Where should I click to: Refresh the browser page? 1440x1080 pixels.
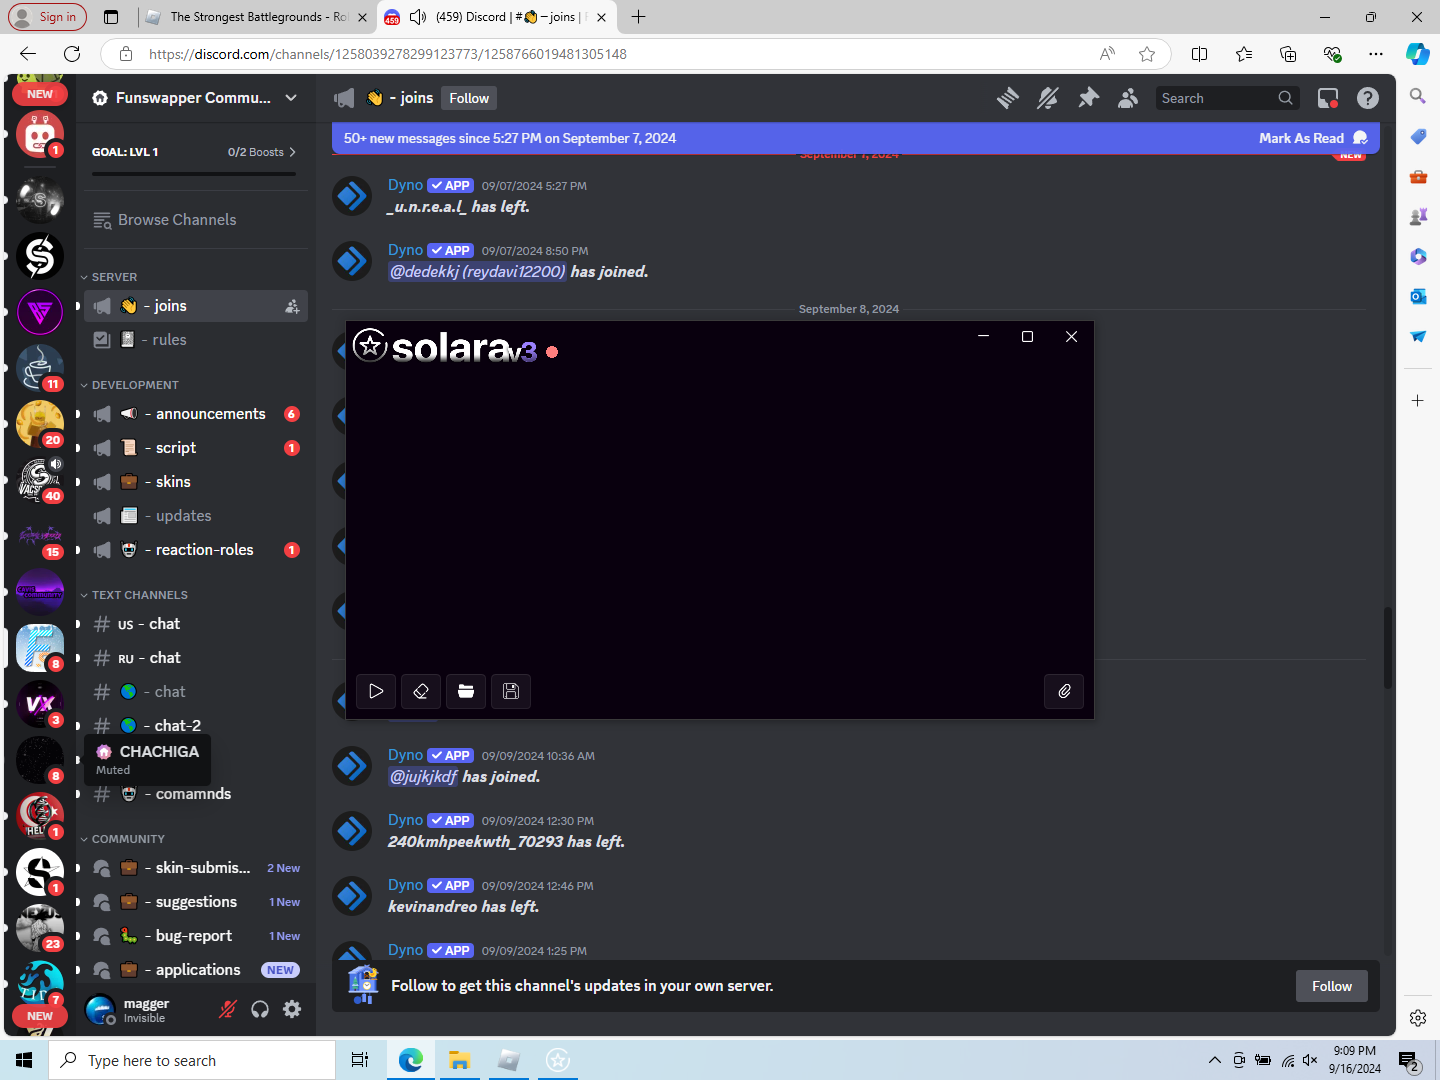click(72, 54)
